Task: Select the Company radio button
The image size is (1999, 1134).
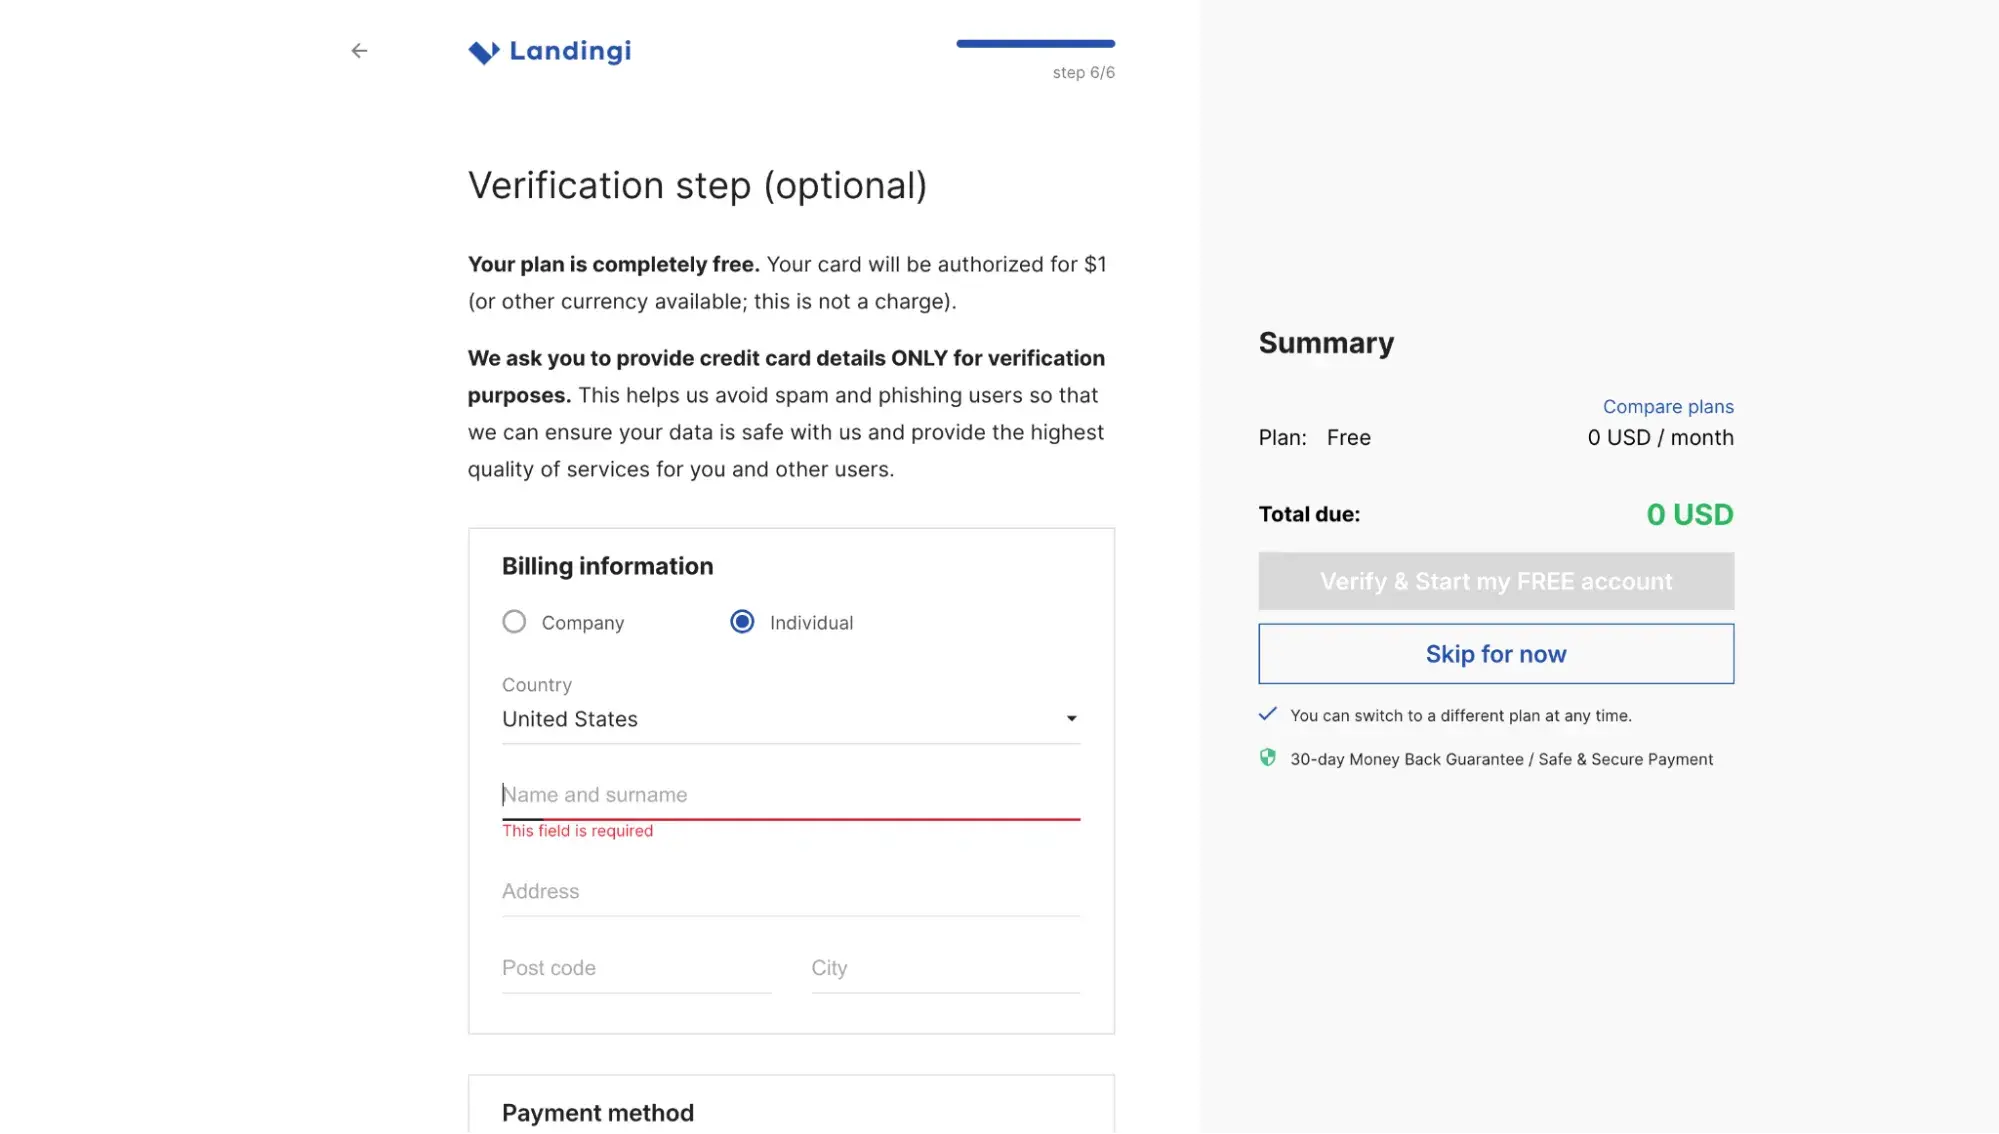Action: (514, 622)
